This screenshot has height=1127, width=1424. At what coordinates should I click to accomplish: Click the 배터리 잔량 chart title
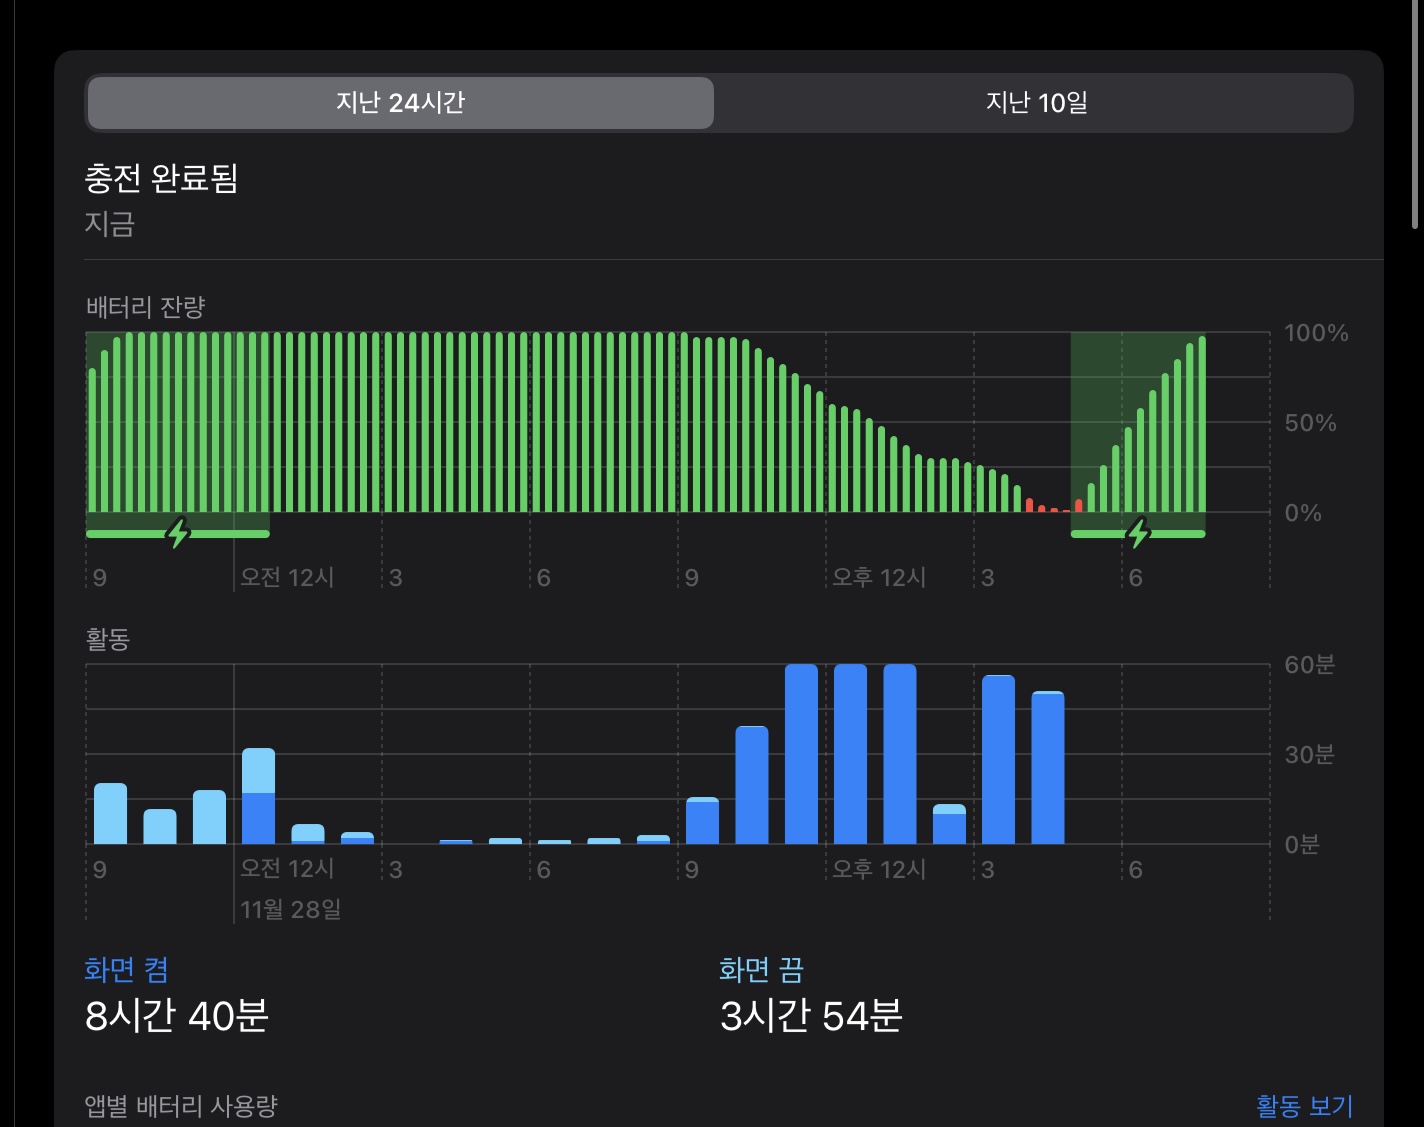[146, 307]
